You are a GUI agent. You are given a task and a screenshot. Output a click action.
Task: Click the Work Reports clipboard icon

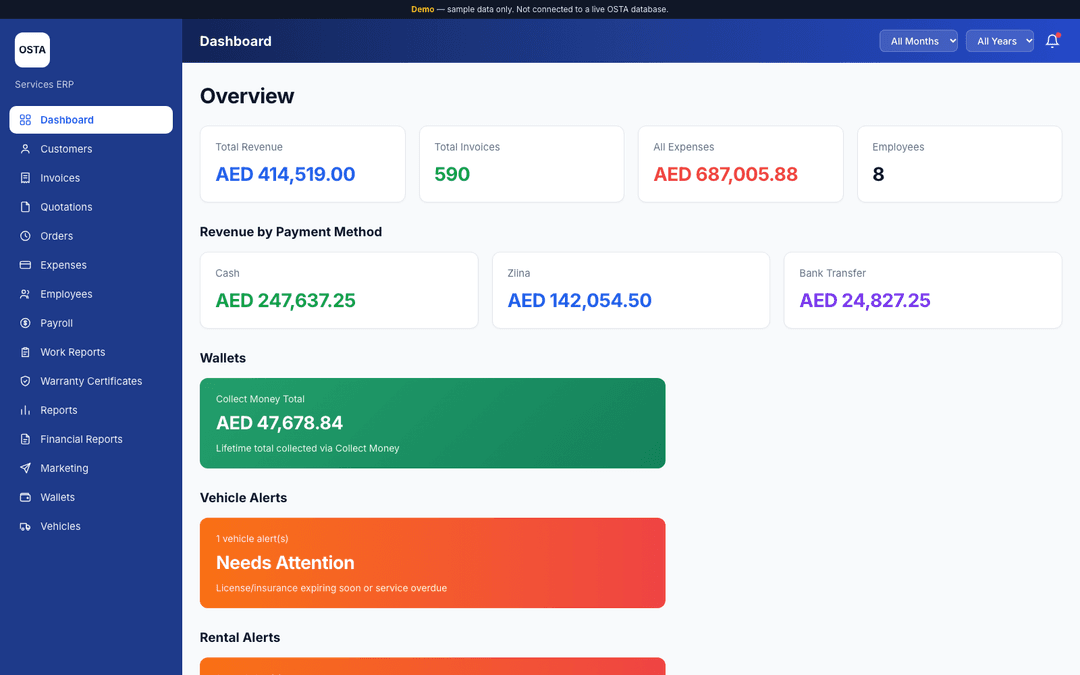25,352
